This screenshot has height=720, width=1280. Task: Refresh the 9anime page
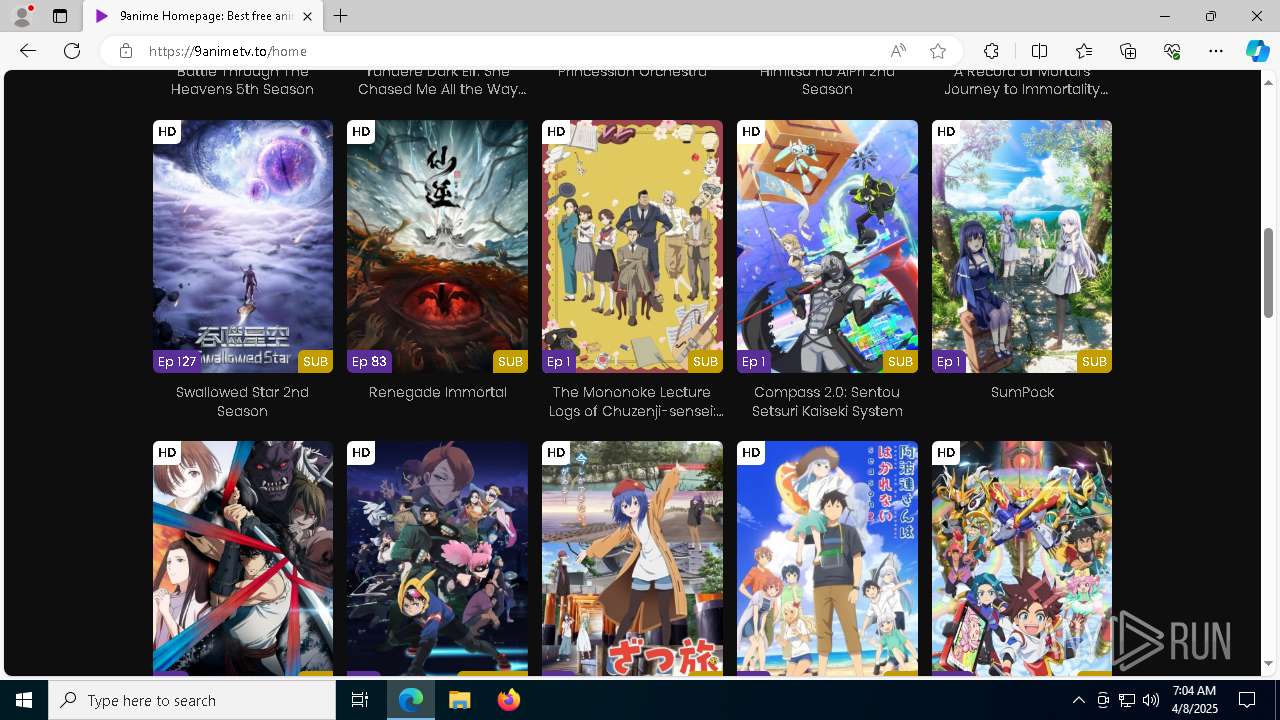(72, 51)
